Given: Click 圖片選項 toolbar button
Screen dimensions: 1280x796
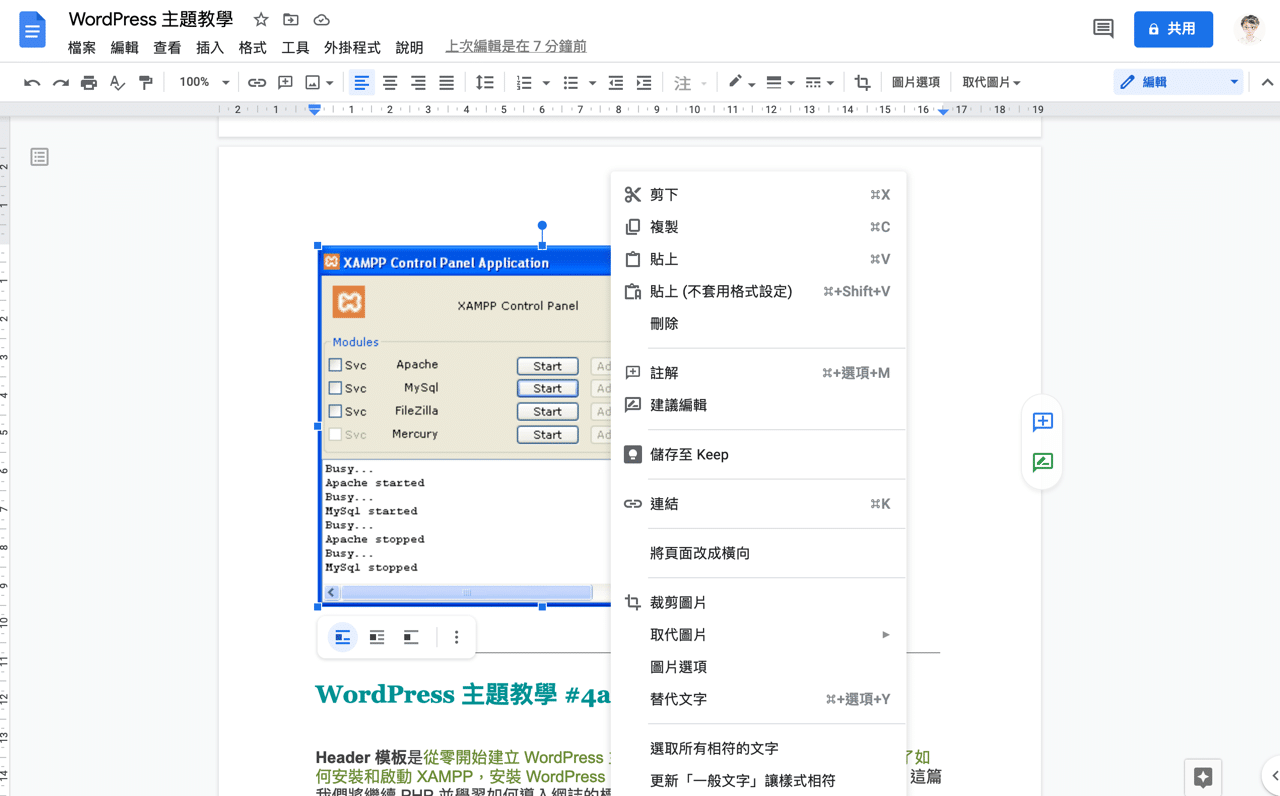Looking at the screenshot, I should coord(916,83).
